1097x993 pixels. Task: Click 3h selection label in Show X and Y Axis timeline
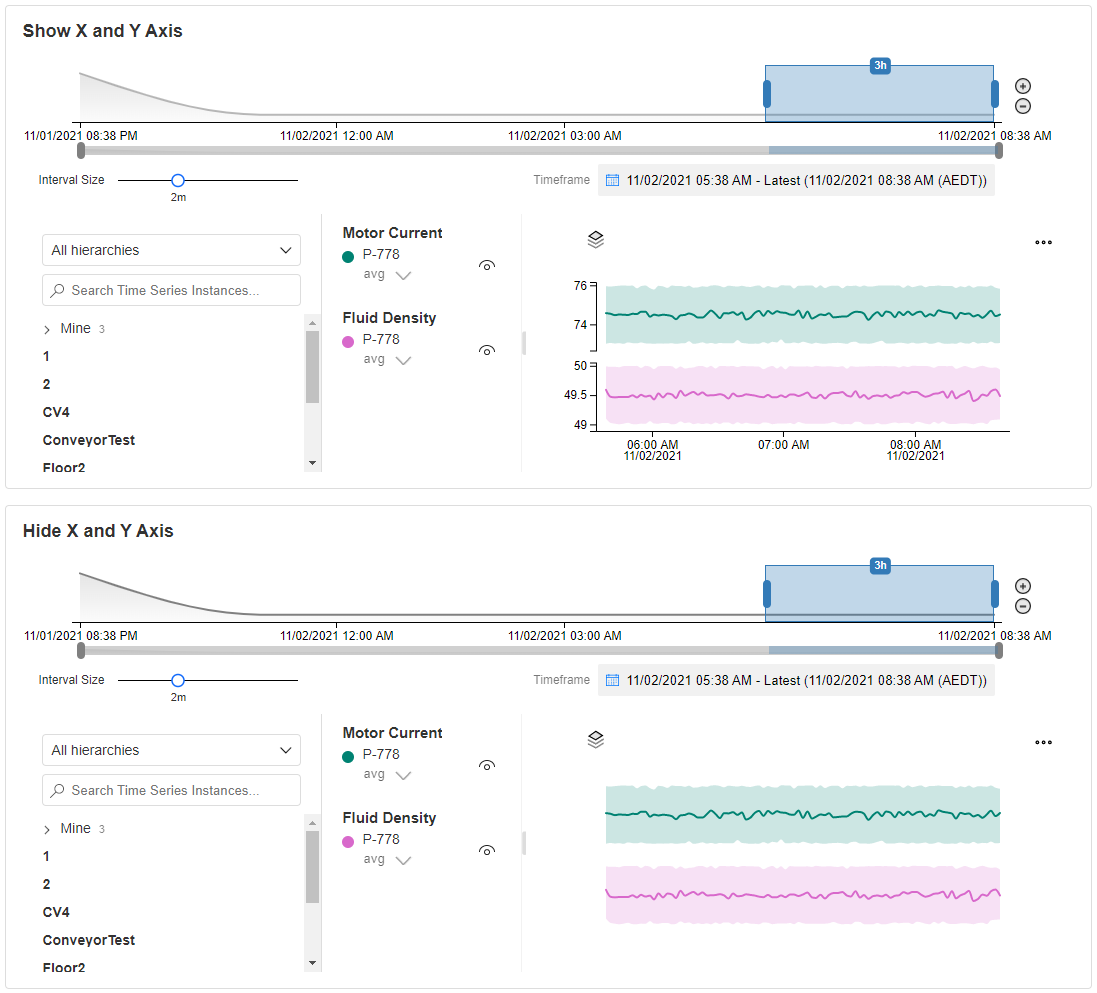pos(880,66)
